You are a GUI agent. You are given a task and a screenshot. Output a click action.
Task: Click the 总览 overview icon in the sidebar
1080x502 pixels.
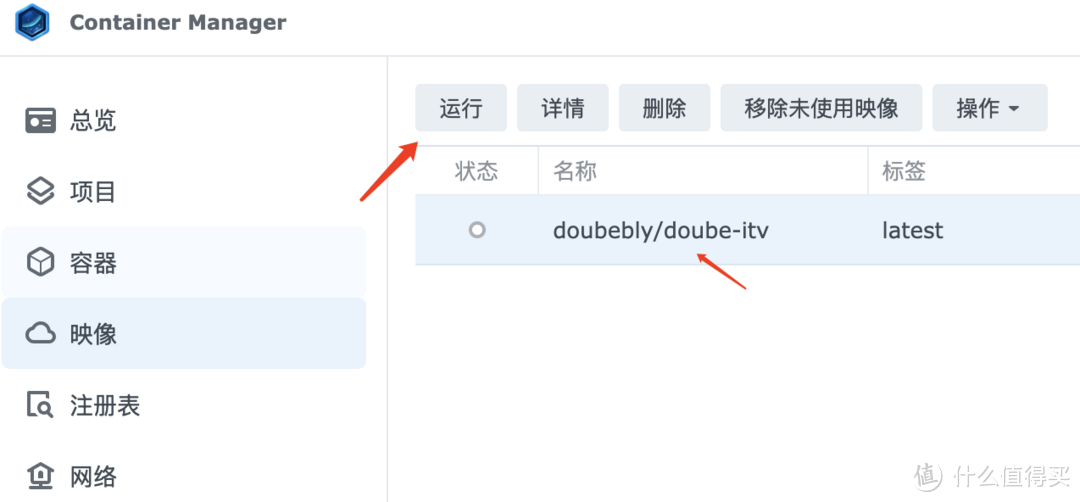40,120
